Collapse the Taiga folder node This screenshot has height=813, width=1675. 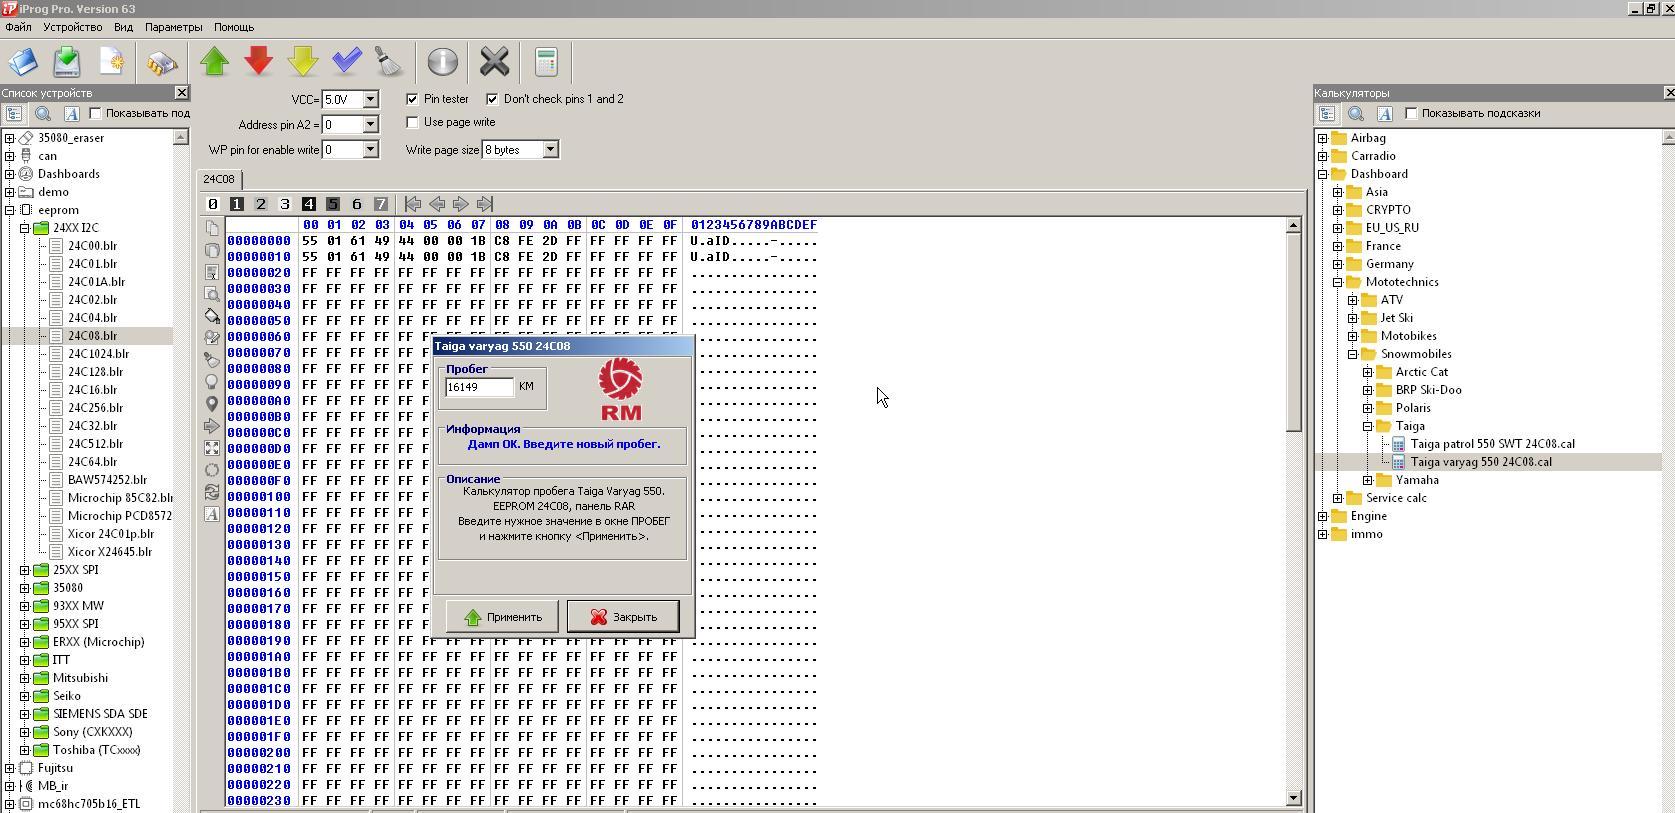[x=1368, y=426]
